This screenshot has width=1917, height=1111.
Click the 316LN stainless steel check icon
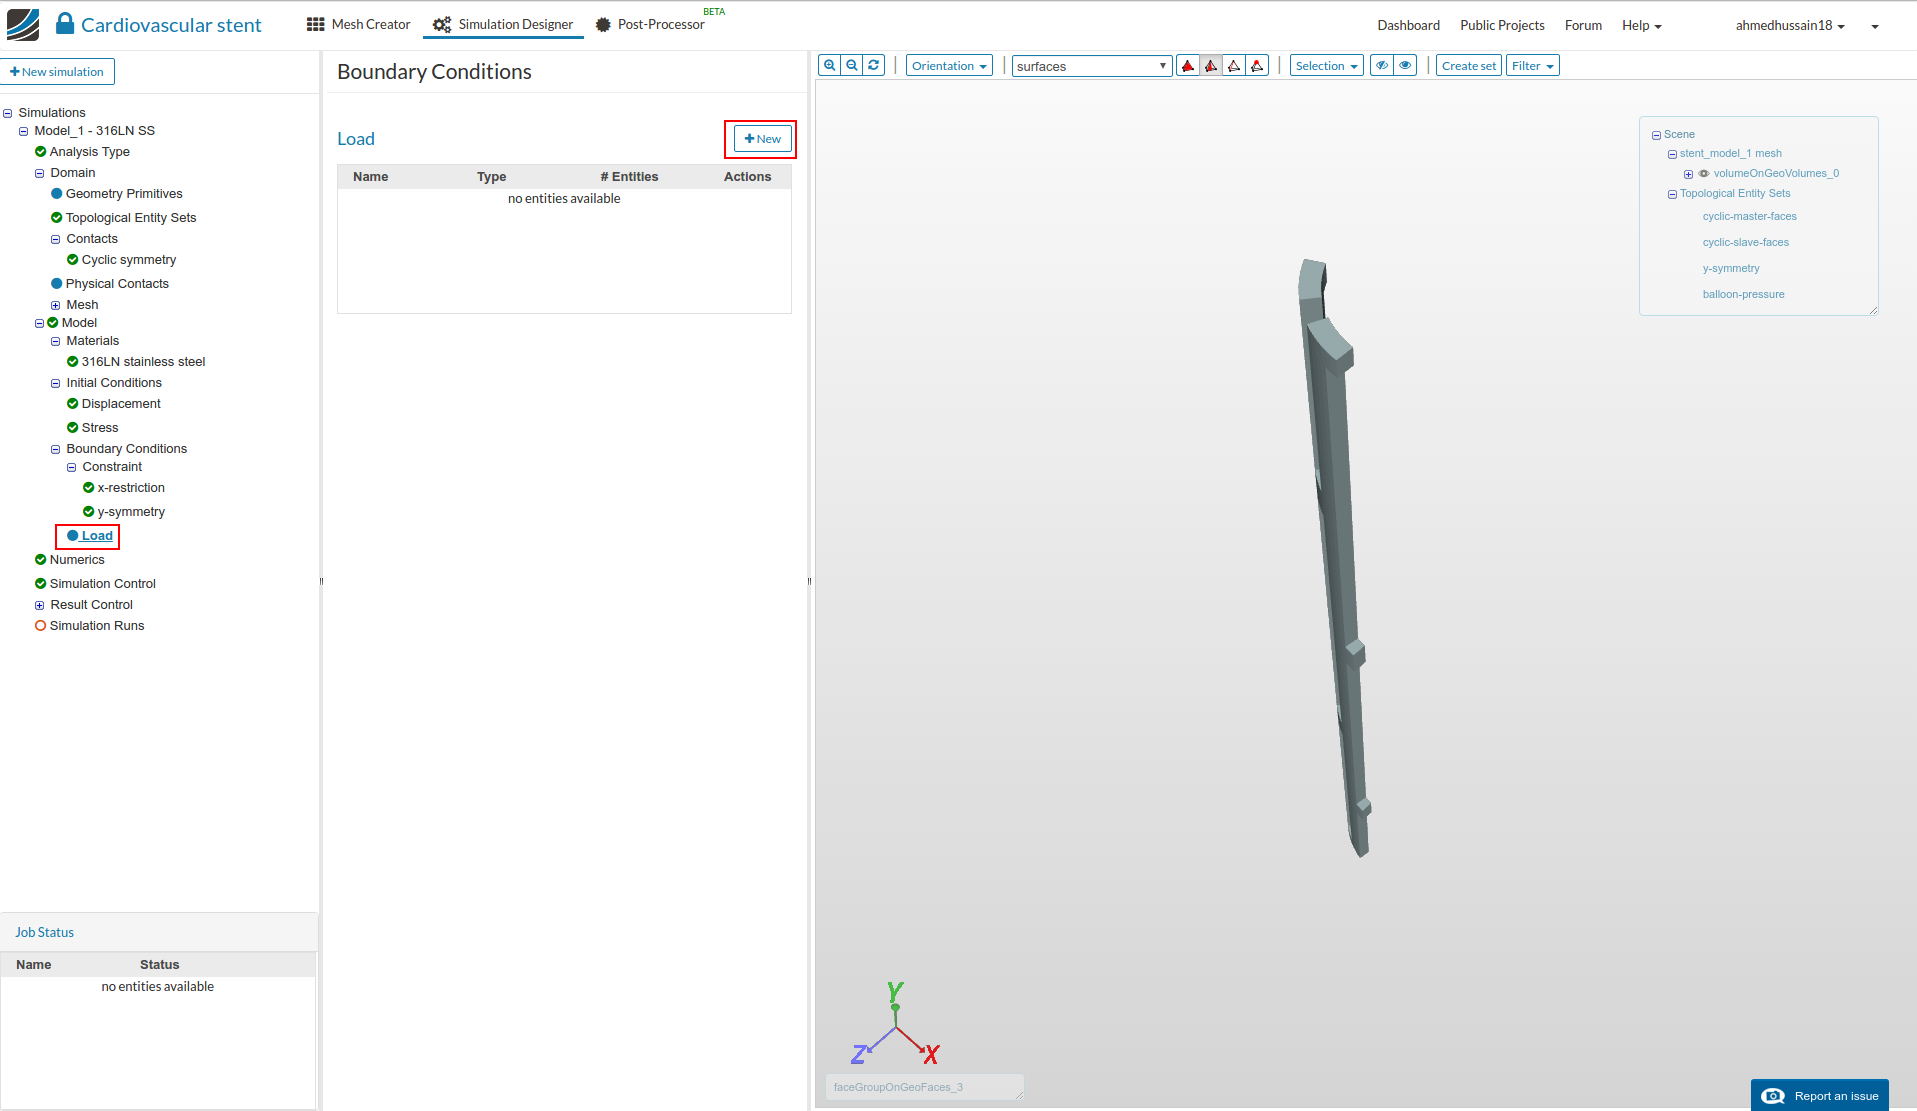[x=73, y=362]
